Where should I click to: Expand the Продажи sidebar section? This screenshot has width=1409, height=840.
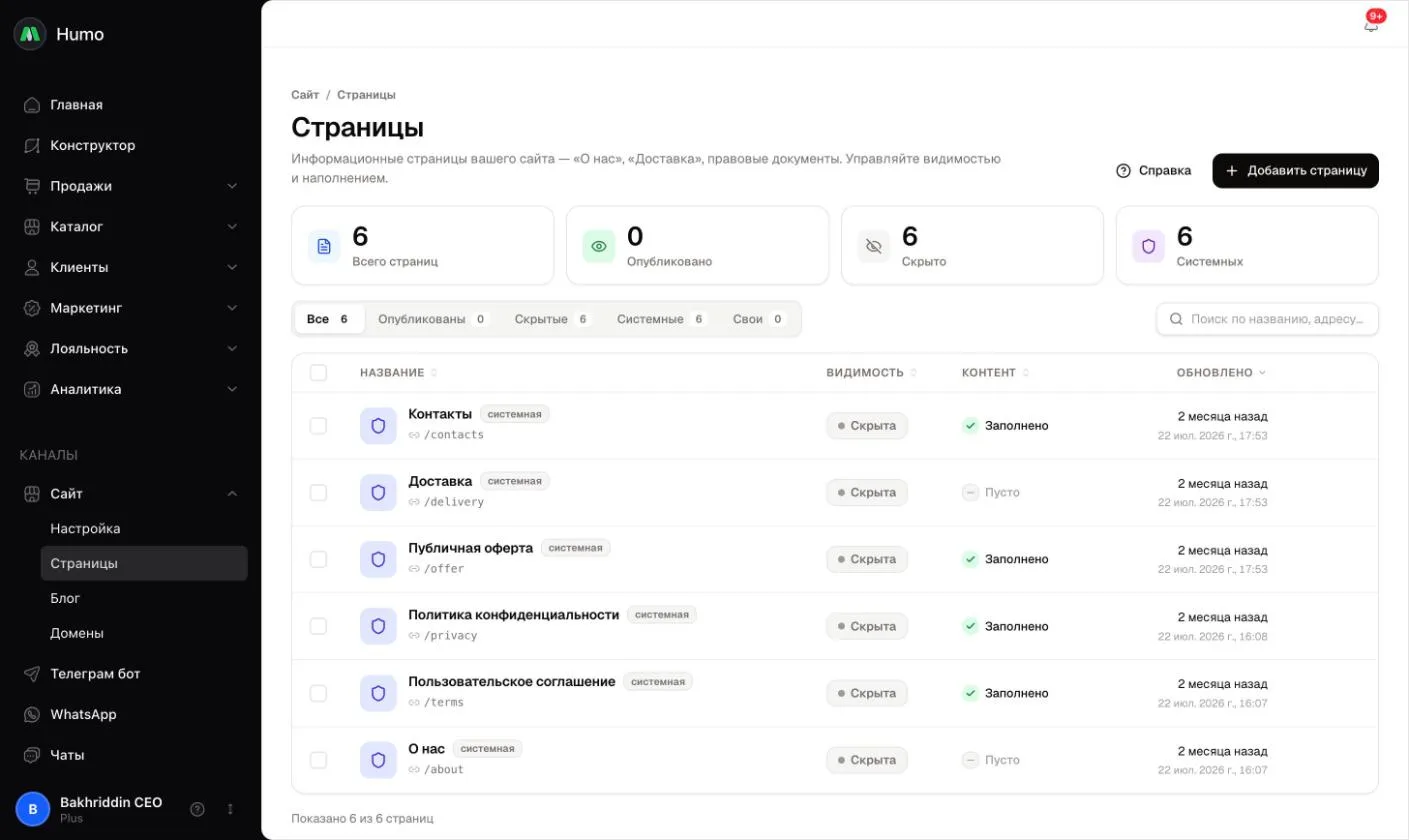133,186
